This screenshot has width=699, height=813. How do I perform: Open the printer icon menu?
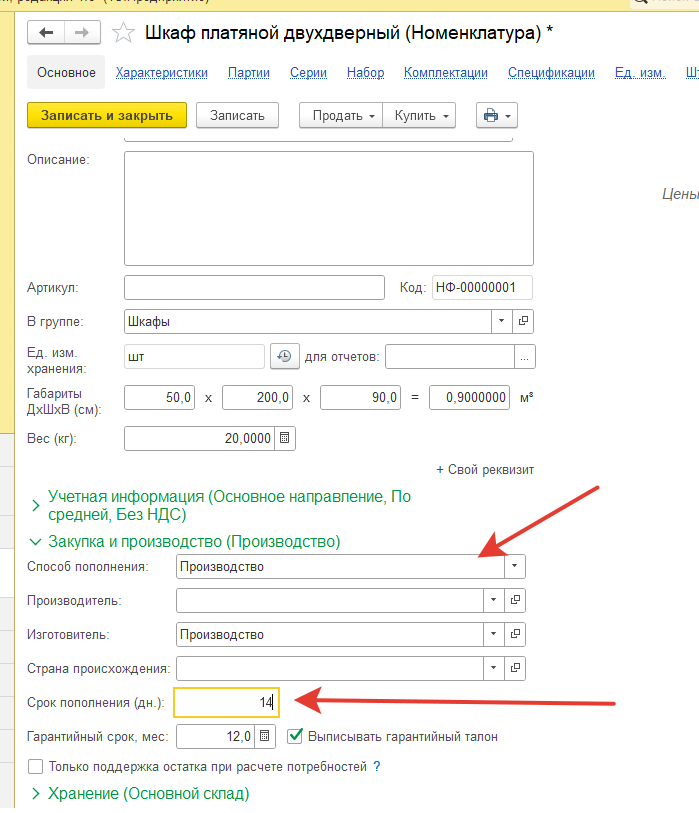click(496, 115)
